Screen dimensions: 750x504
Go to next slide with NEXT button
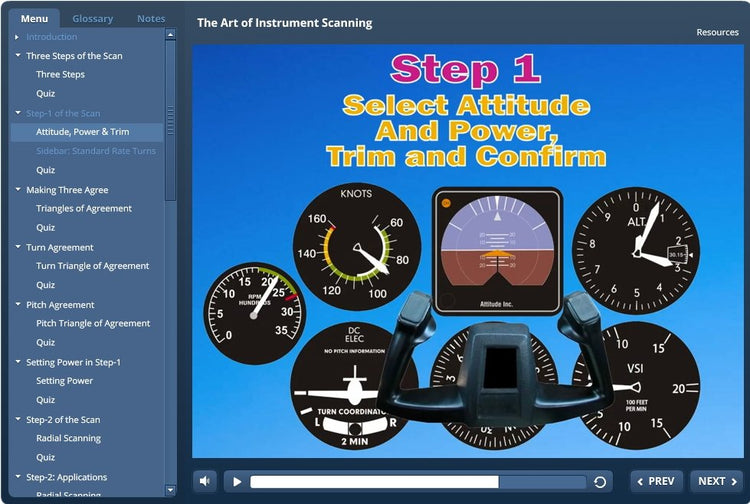pyautogui.click(x=716, y=481)
